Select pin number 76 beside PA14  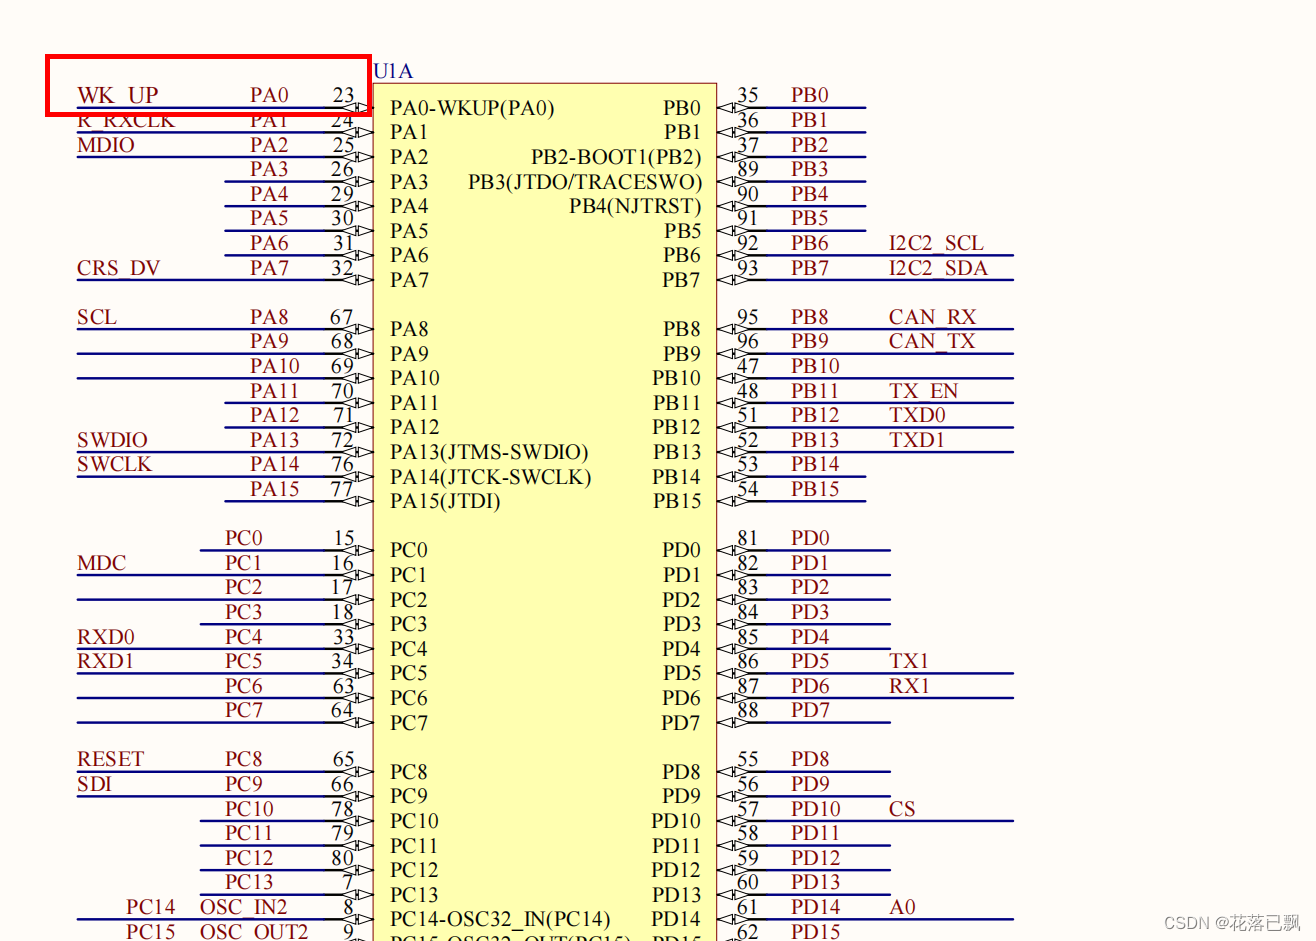tap(342, 464)
